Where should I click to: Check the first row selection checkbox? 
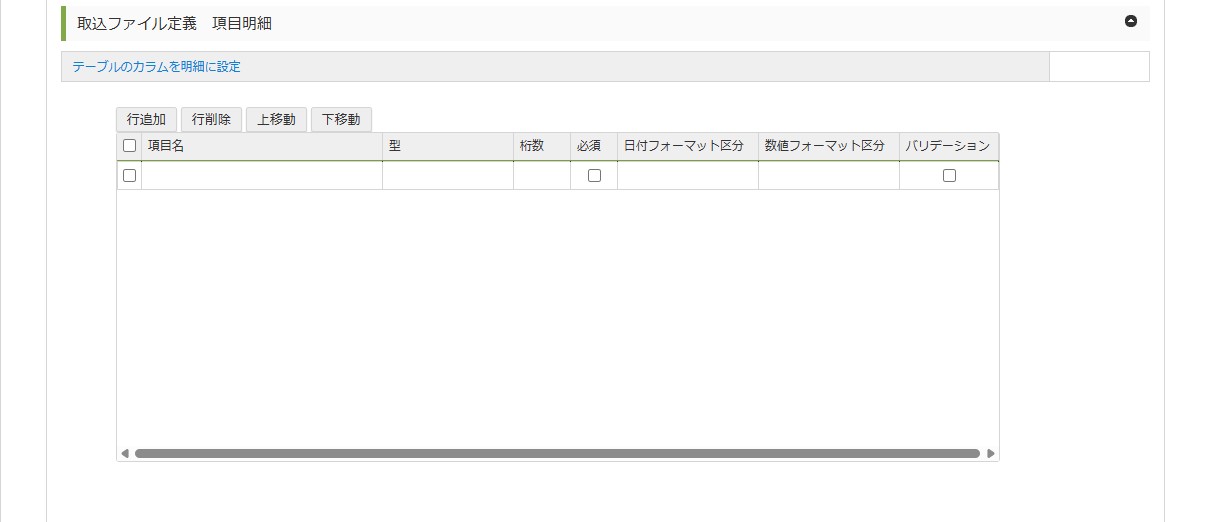[x=129, y=176]
